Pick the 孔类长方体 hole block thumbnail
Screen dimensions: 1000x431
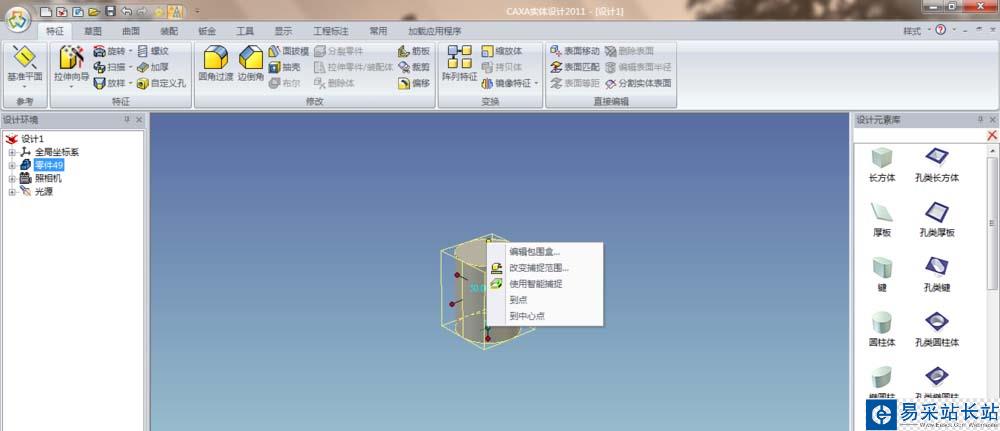point(937,157)
